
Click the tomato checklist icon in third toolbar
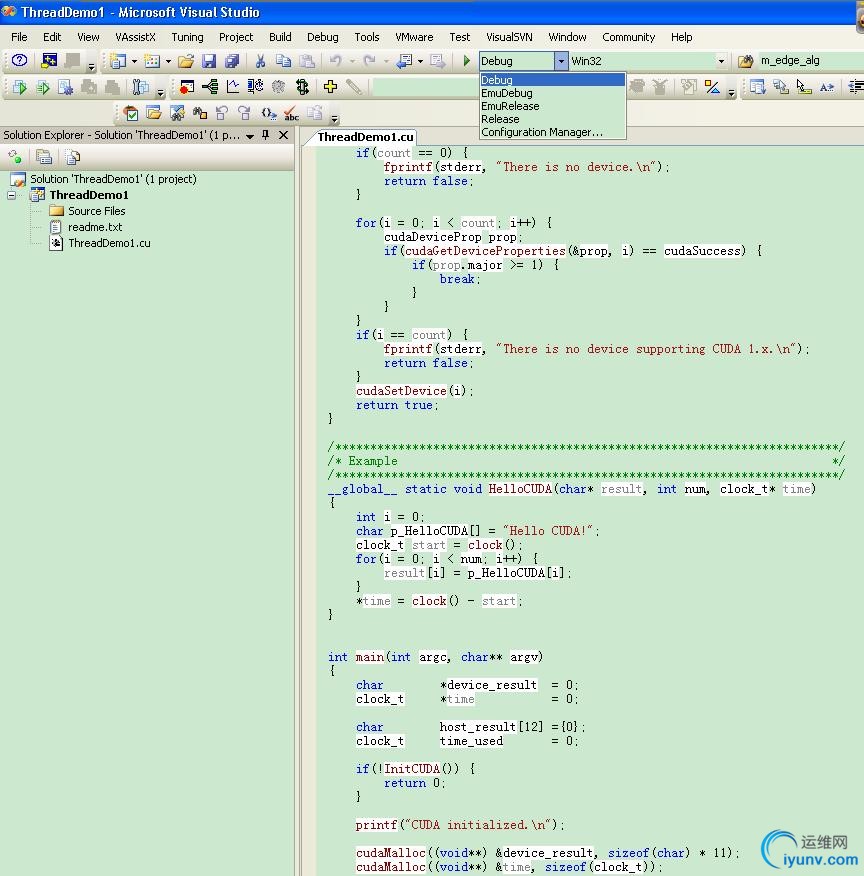(131, 113)
